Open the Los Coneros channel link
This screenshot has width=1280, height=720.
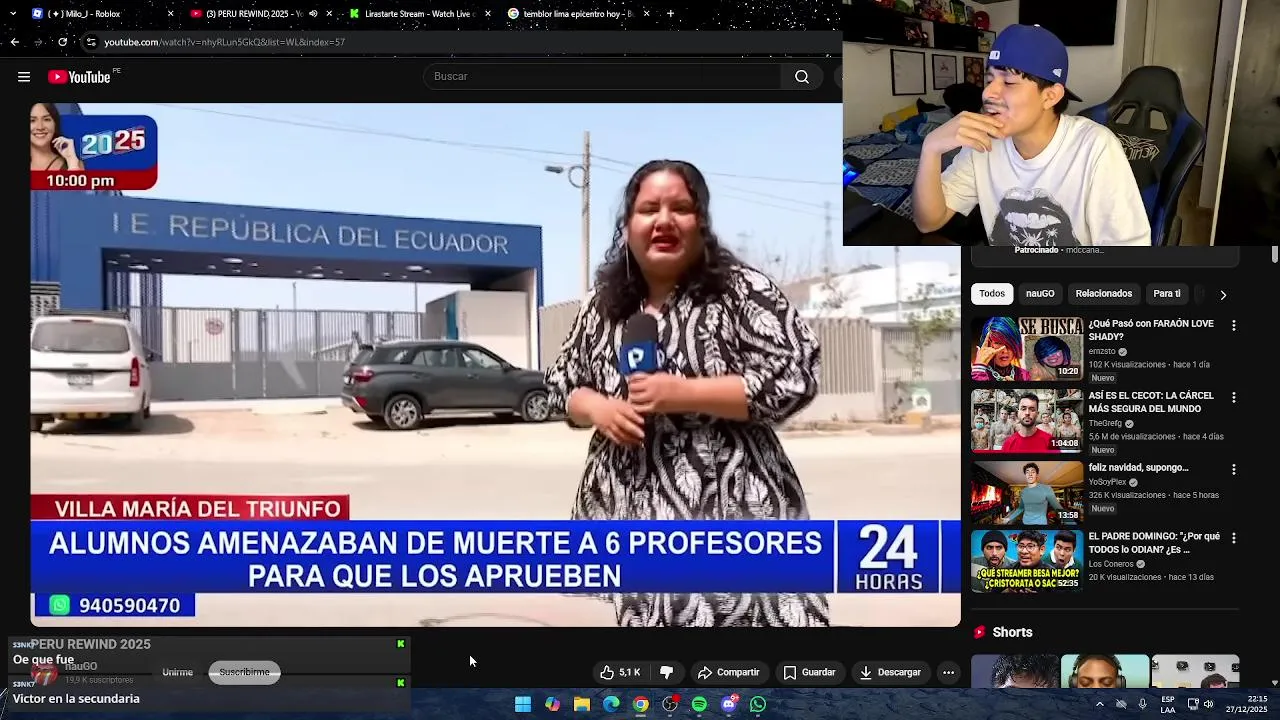(x=1111, y=564)
